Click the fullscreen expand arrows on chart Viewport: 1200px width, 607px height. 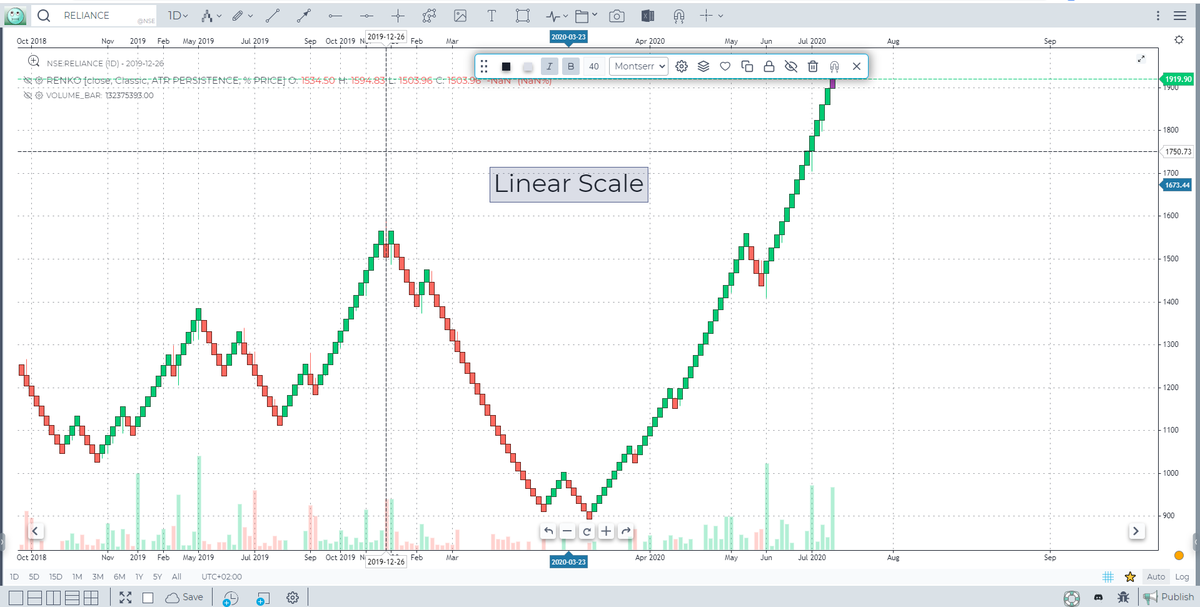click(x=1141, y=59)
